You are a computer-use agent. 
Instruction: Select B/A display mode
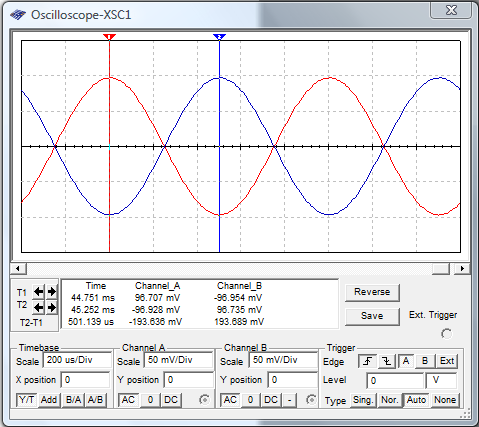point(73,400)
